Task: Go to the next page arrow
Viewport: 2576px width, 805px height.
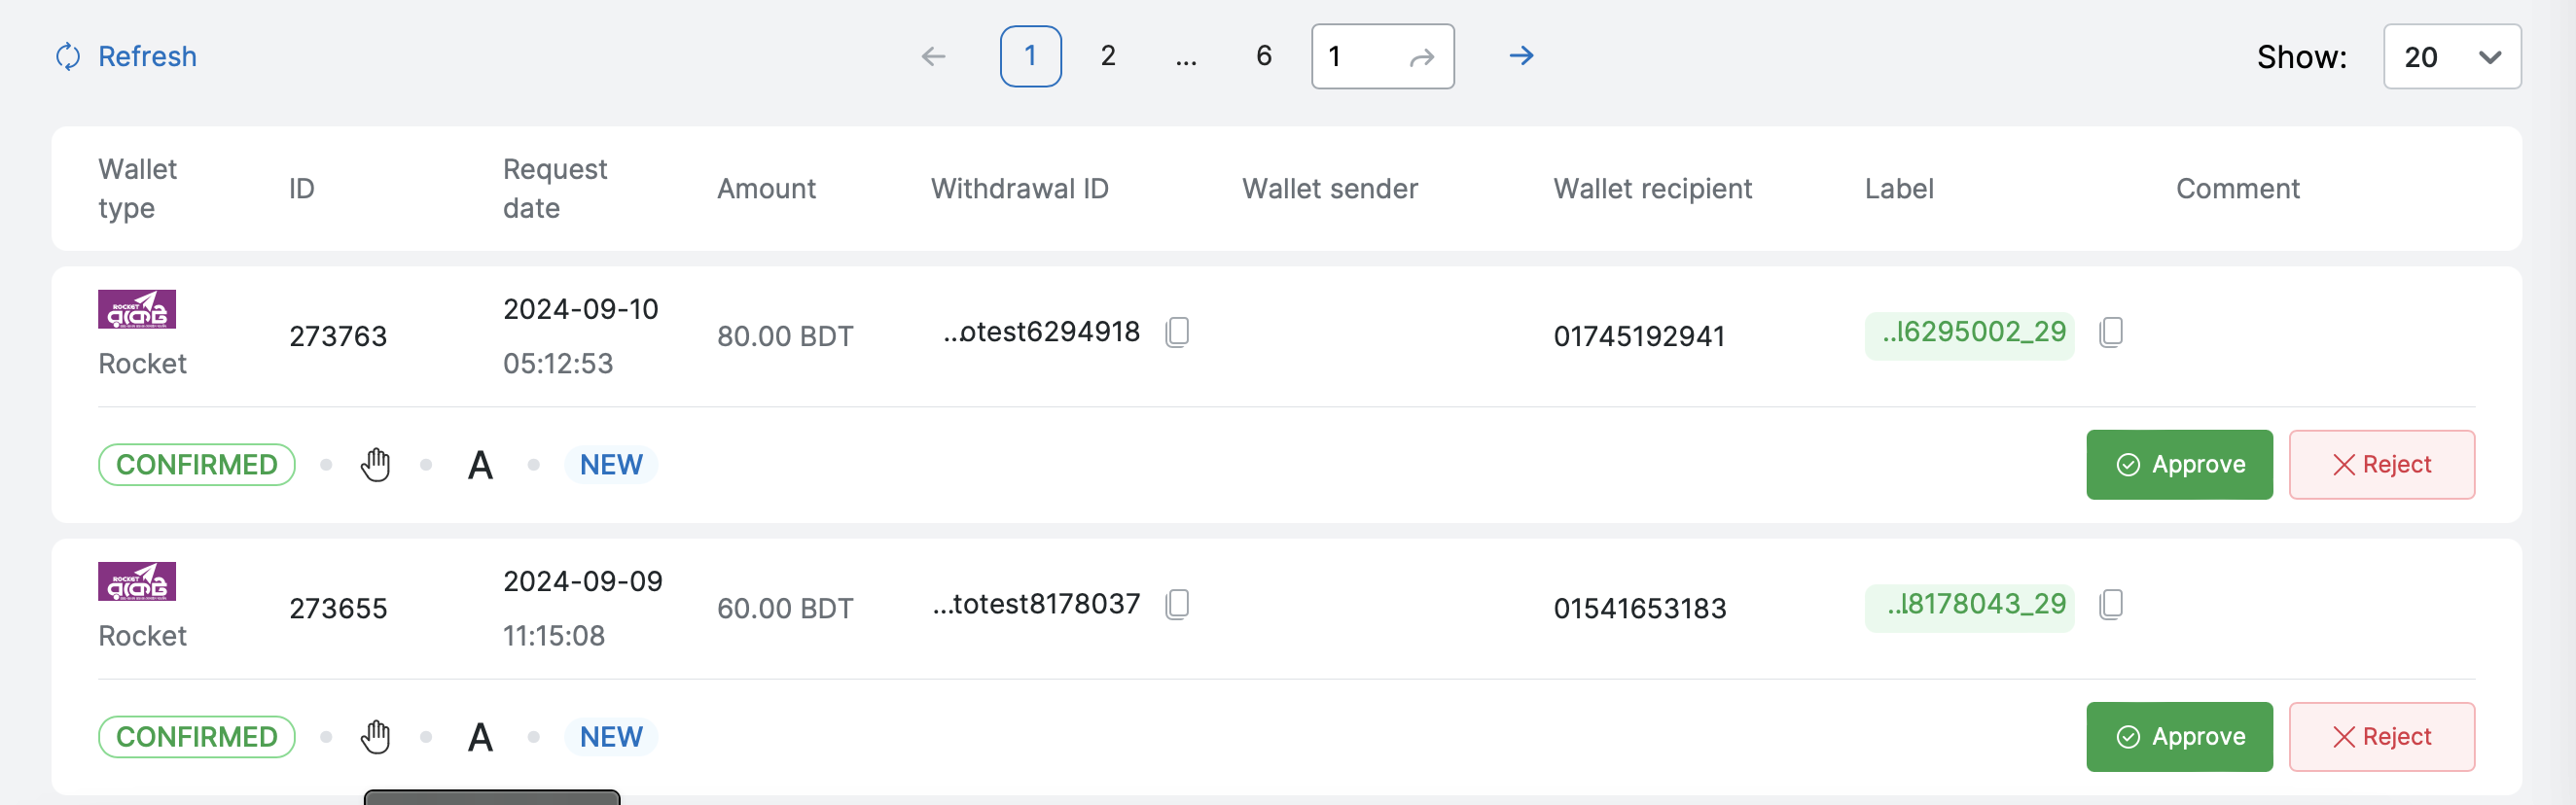Action: (x=1520, y=56)
